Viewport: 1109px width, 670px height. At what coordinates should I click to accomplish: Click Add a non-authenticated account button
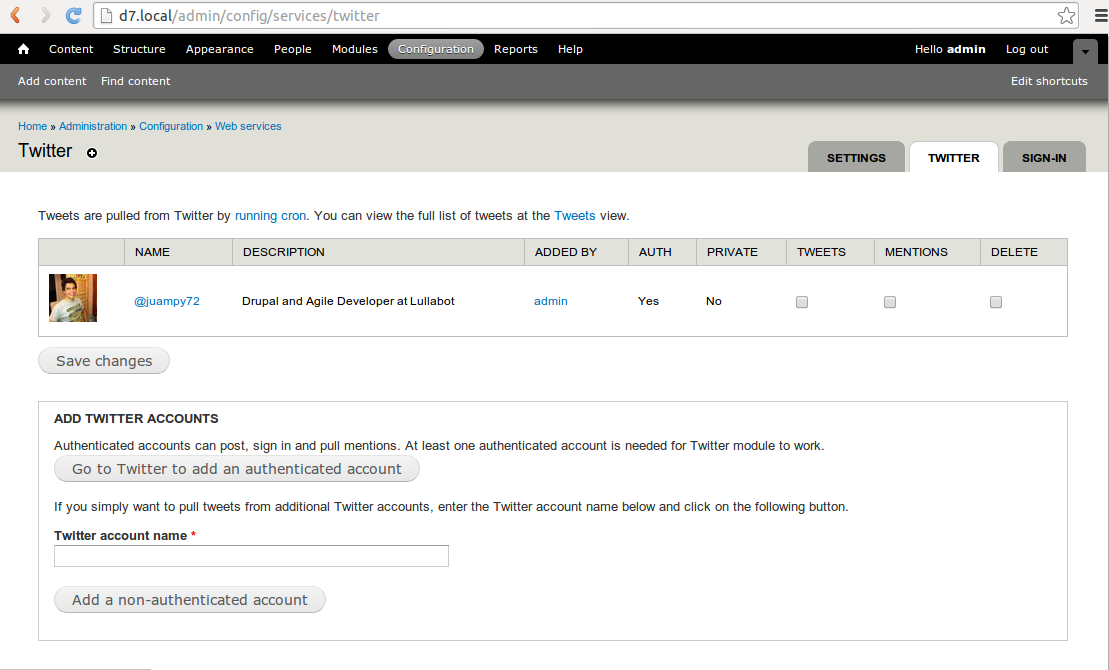point(190,600)
